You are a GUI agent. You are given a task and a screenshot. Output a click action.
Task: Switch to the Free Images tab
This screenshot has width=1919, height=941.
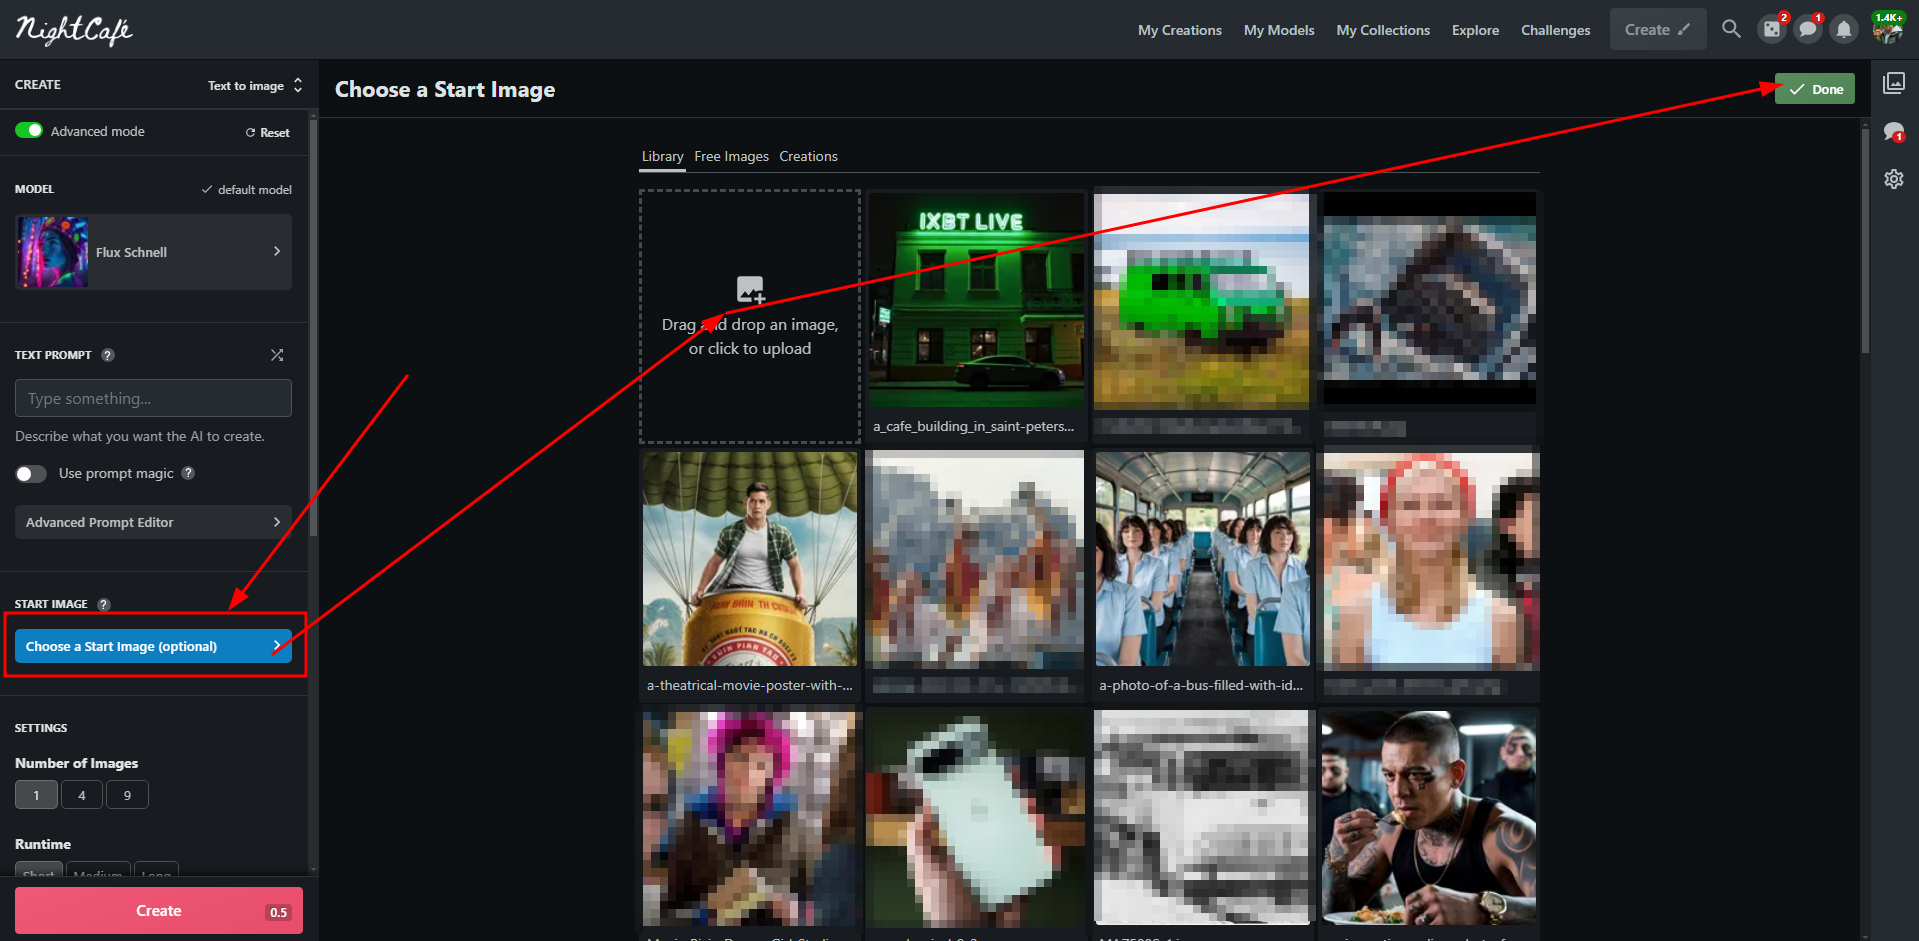[731, 157]
